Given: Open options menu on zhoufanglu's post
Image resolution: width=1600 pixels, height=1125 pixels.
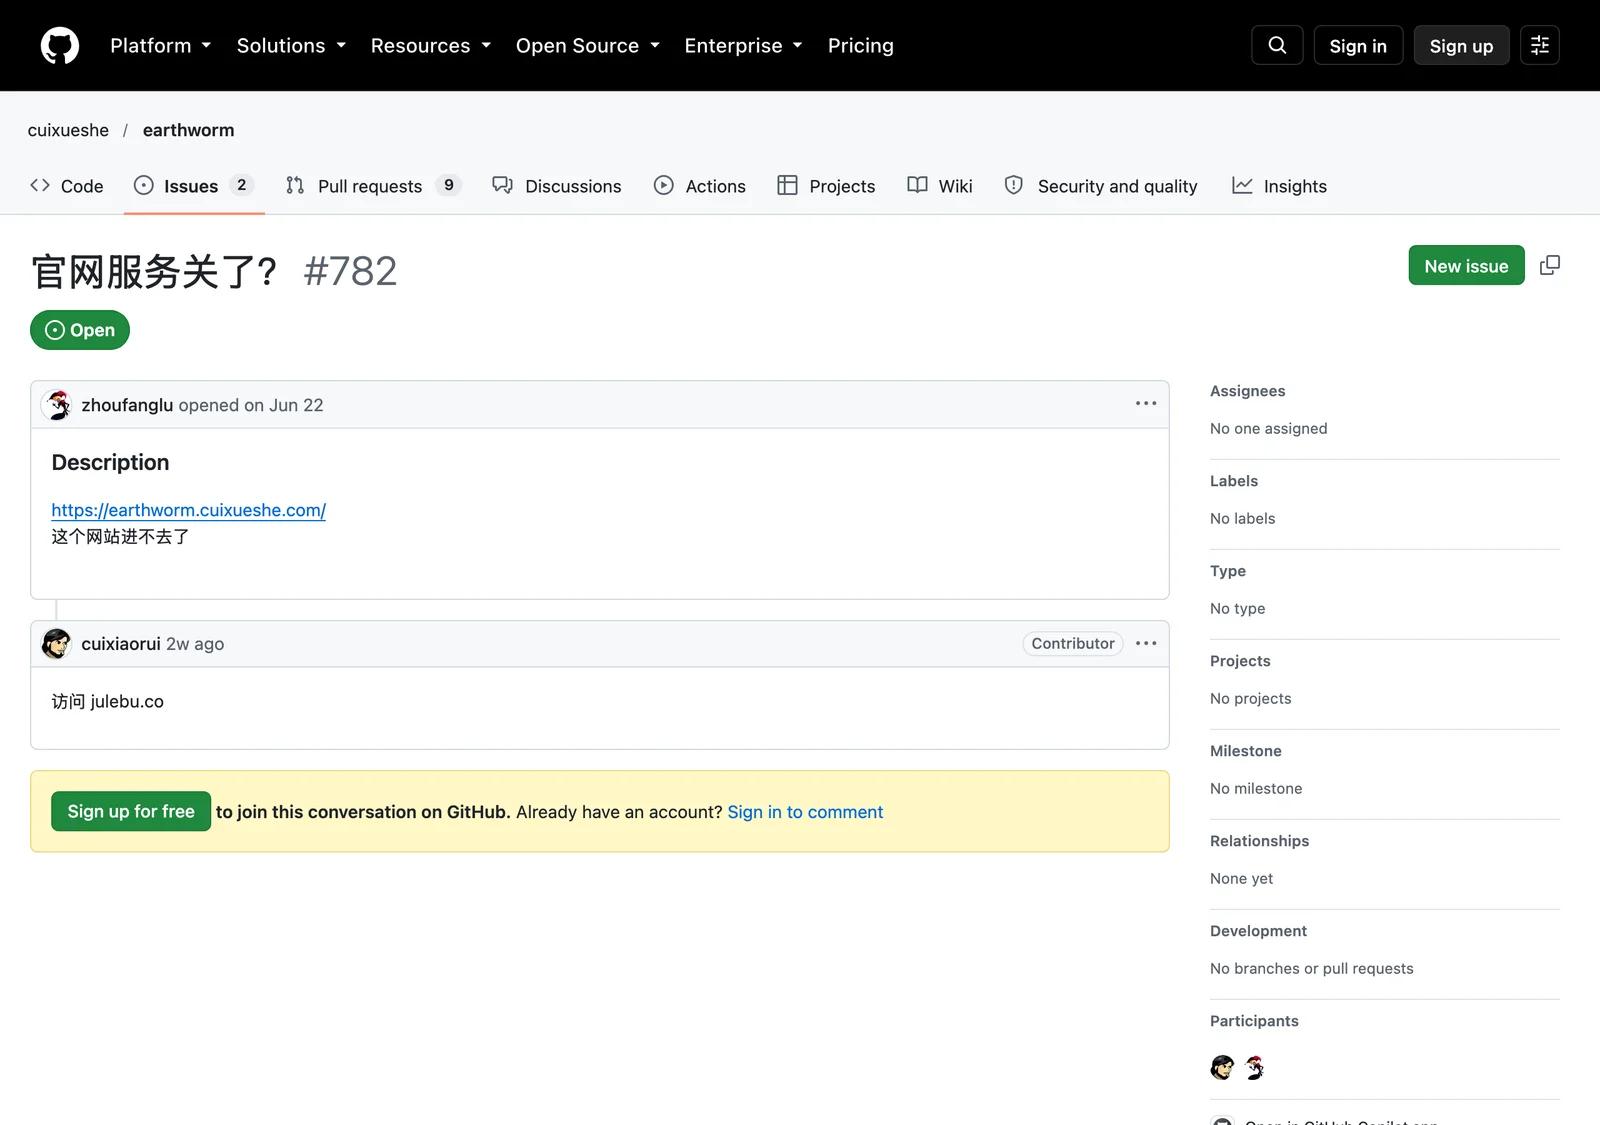Looking at the screenshot, I should point(1146,404).
